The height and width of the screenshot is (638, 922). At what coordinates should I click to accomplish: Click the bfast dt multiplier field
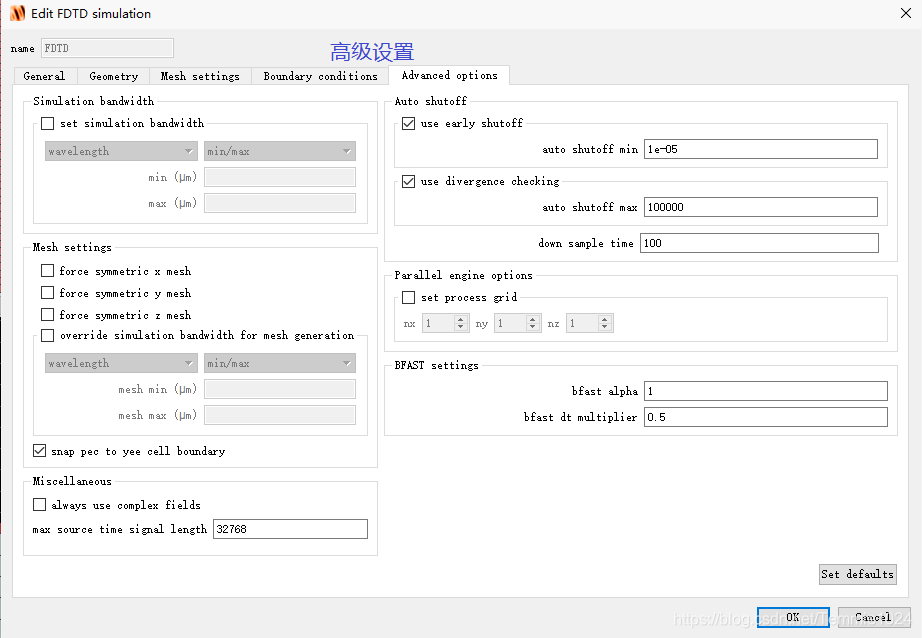(766, 417)
